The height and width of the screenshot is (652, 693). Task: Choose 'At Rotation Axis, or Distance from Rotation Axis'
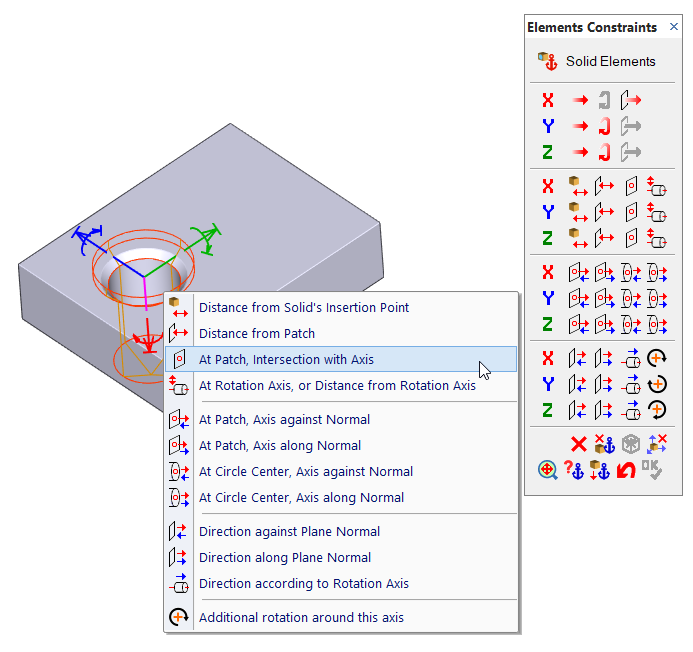coord(337,385)
